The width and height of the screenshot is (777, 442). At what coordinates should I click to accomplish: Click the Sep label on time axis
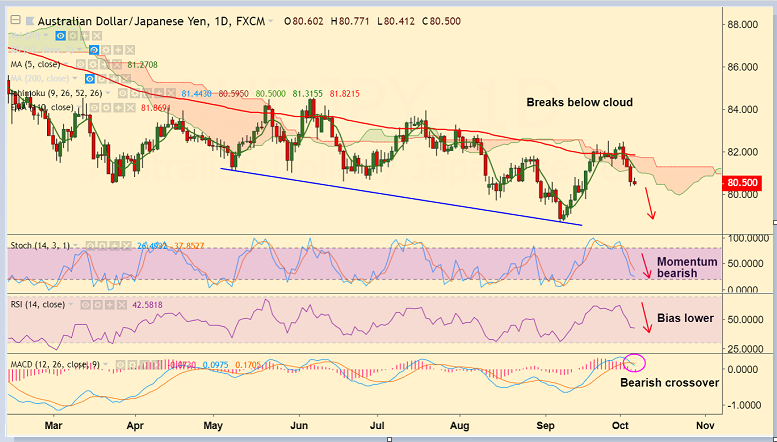[x=546, y=426]
